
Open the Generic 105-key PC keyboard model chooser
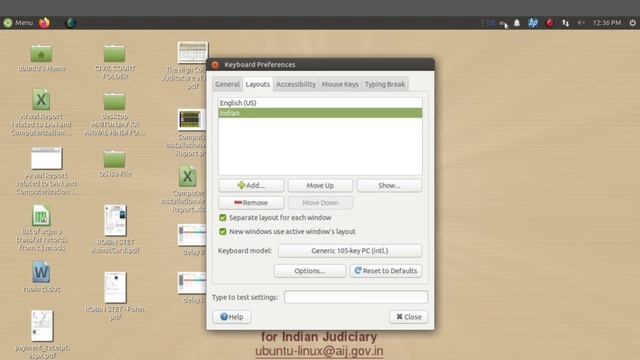coord(350,251)
